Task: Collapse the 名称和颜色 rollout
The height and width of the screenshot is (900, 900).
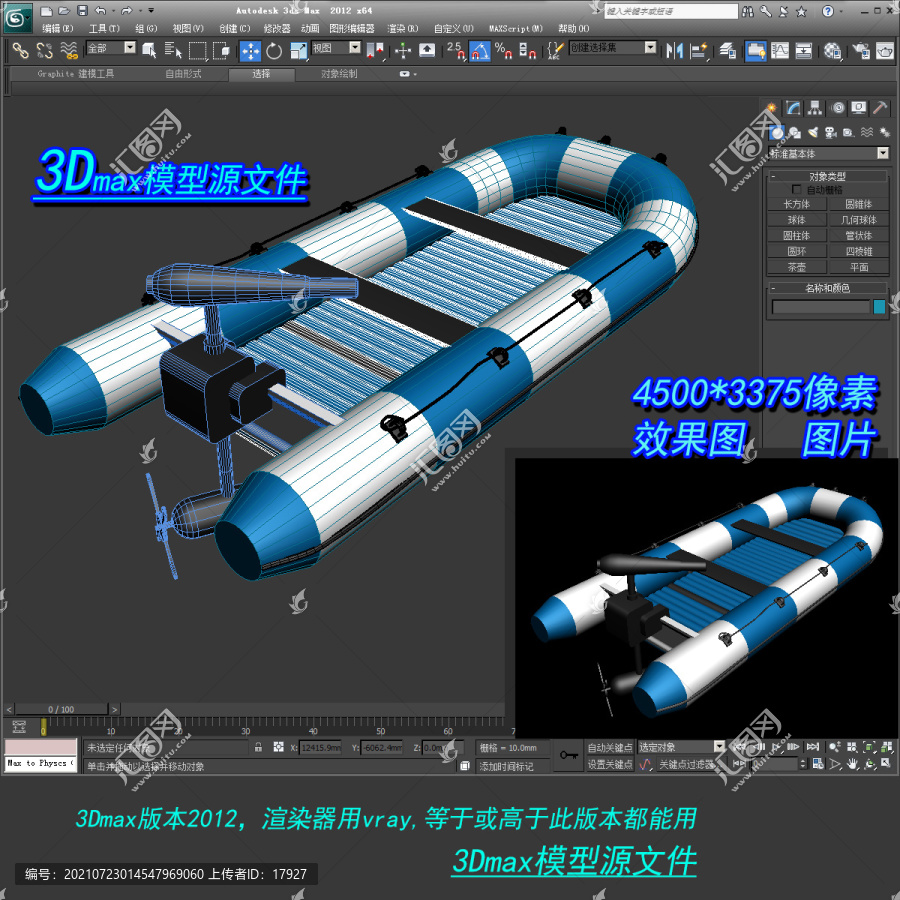Action: click(x=827, y=288)
